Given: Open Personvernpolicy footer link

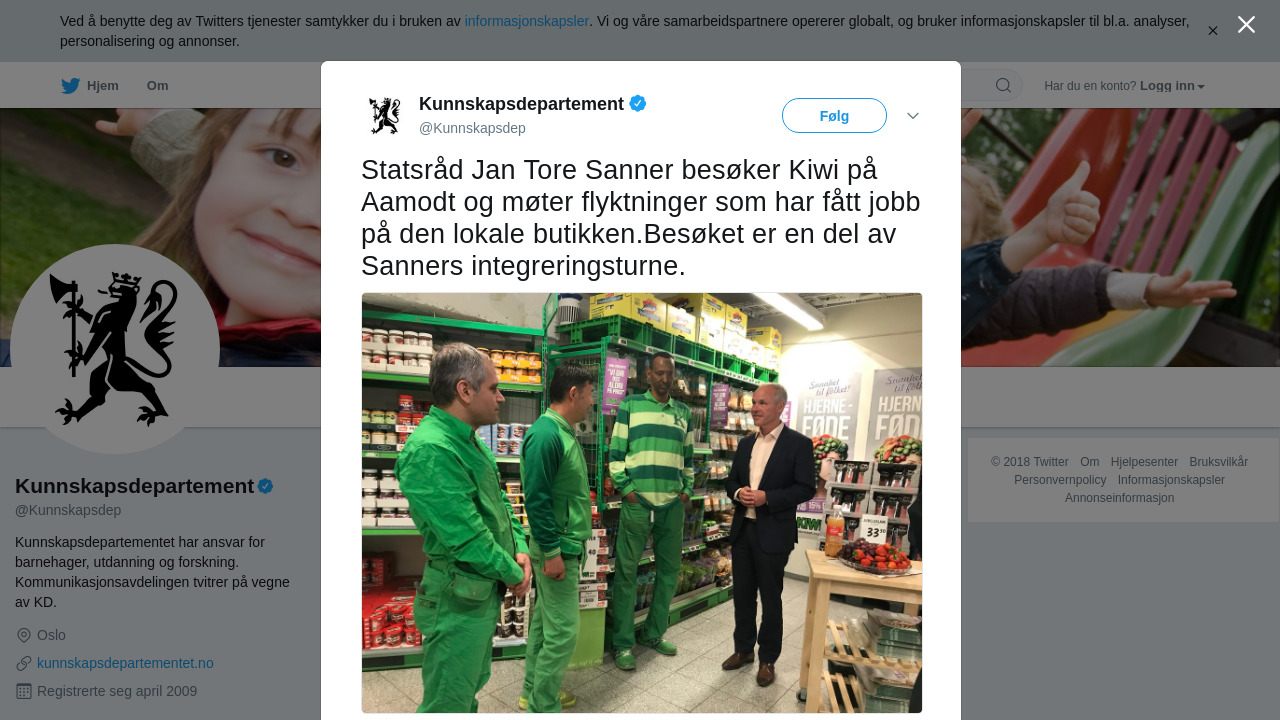Looking at the screenshot, I should pos(1060,480).
